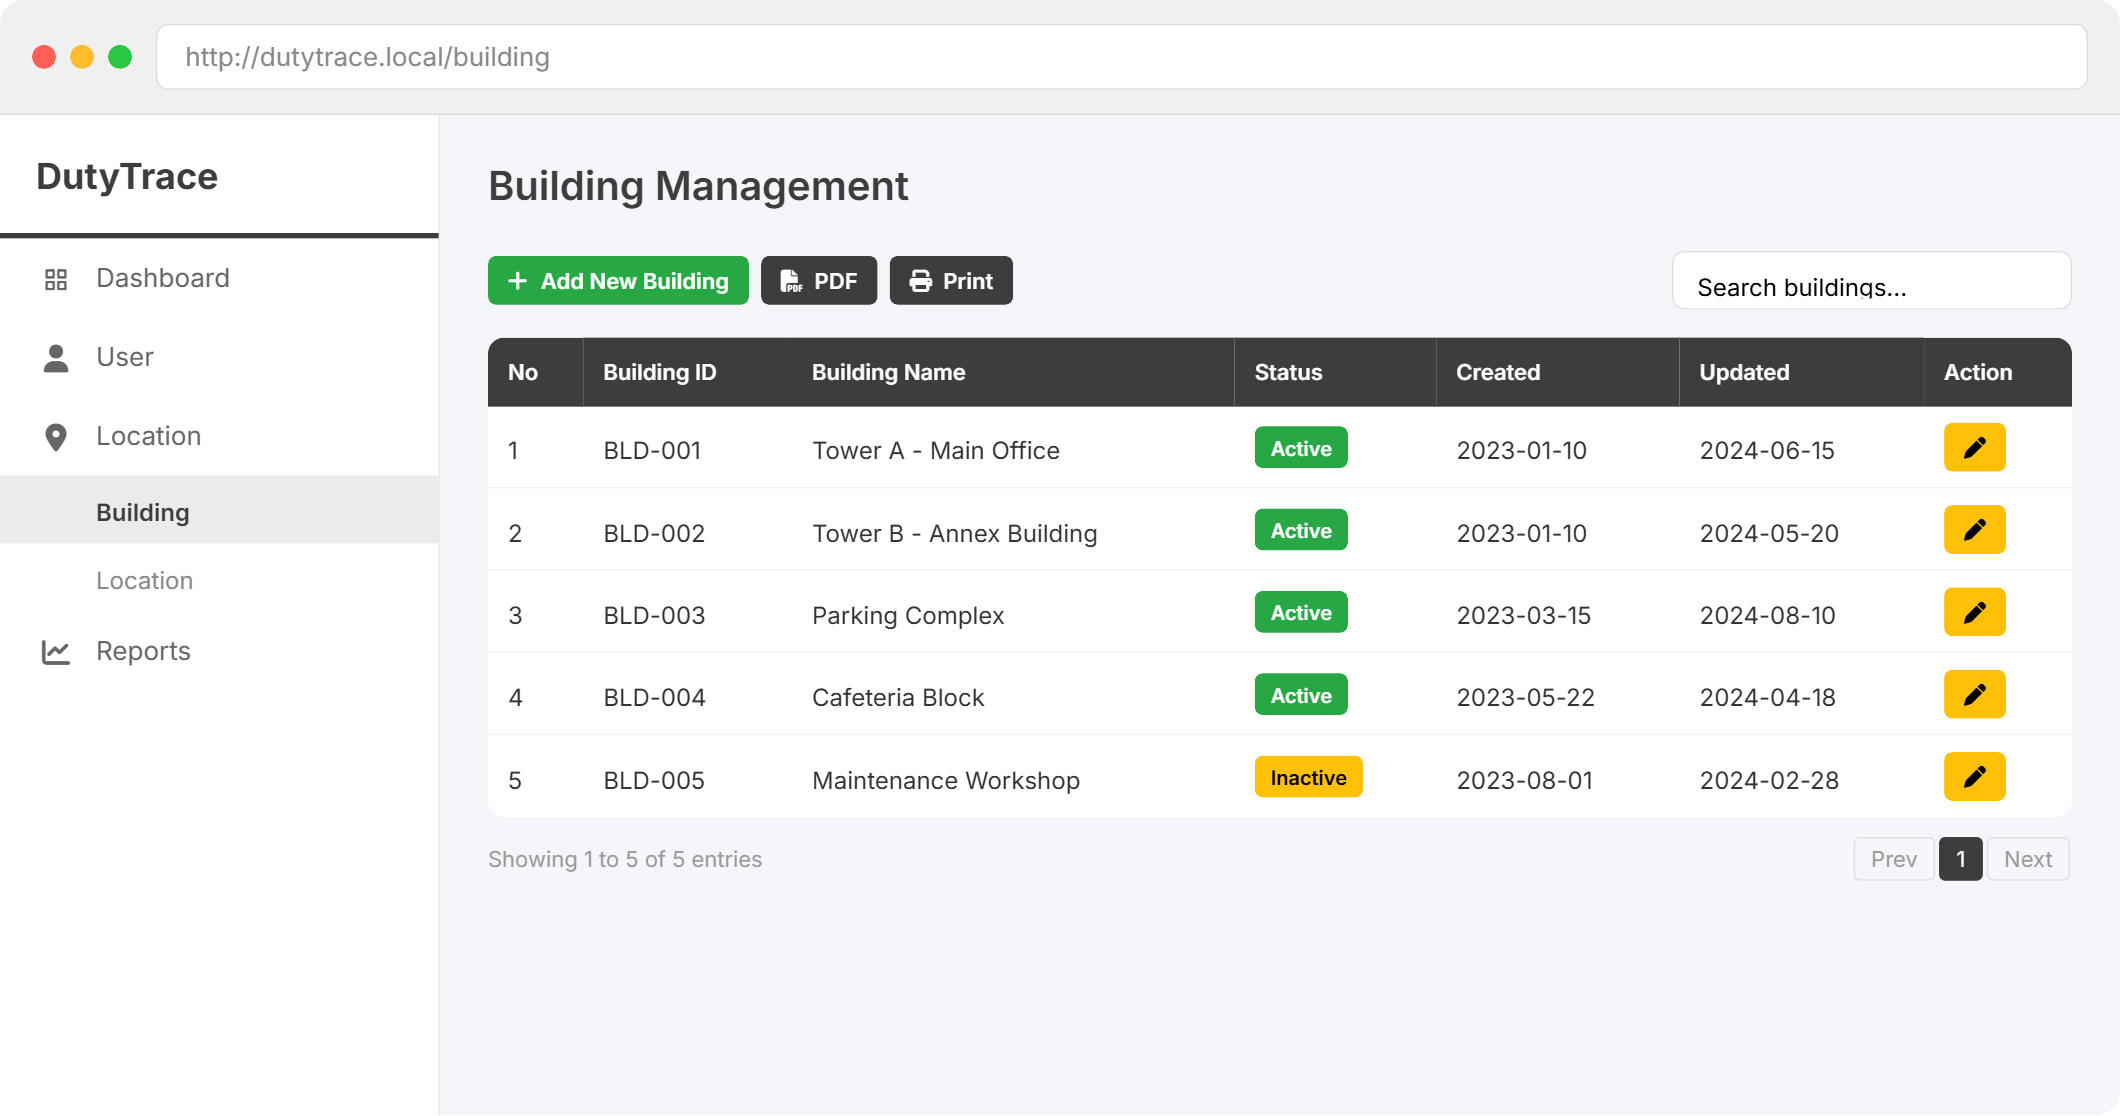Go to the Next page

click(x=2027, y=860)
